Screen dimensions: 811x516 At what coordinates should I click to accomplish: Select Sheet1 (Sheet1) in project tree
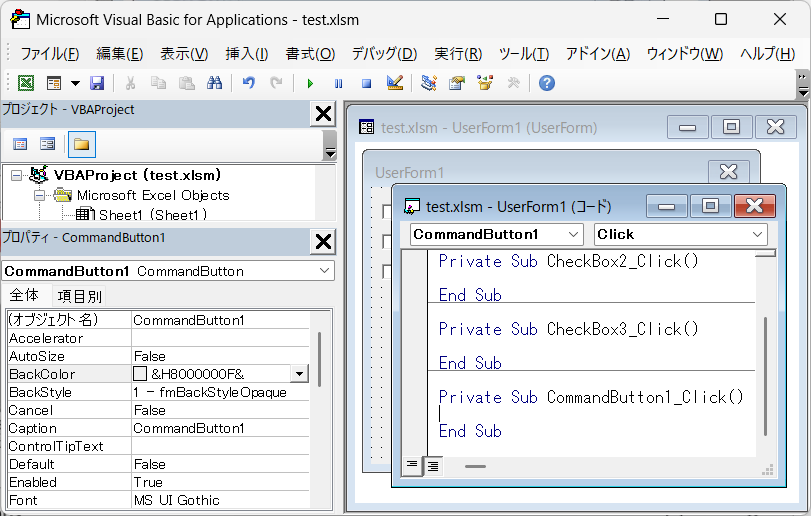153,215
